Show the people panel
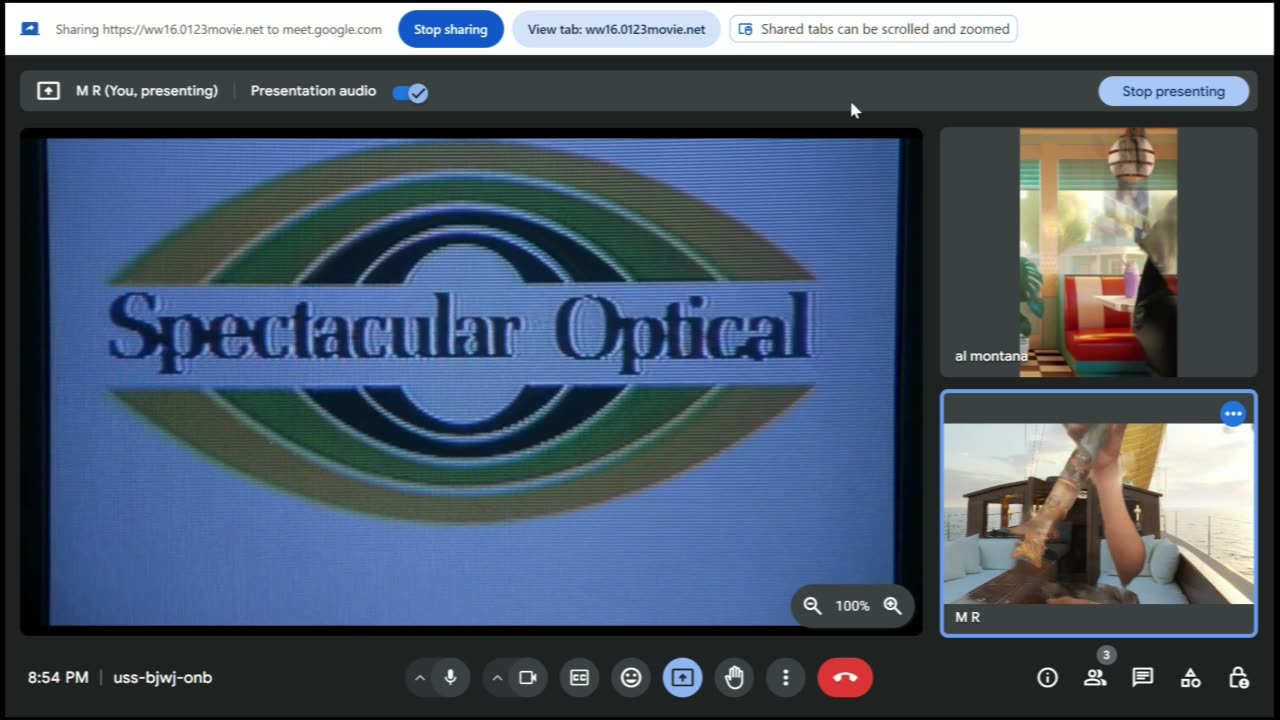This screenshot has height=720, width=1280. click(1095, 678)
